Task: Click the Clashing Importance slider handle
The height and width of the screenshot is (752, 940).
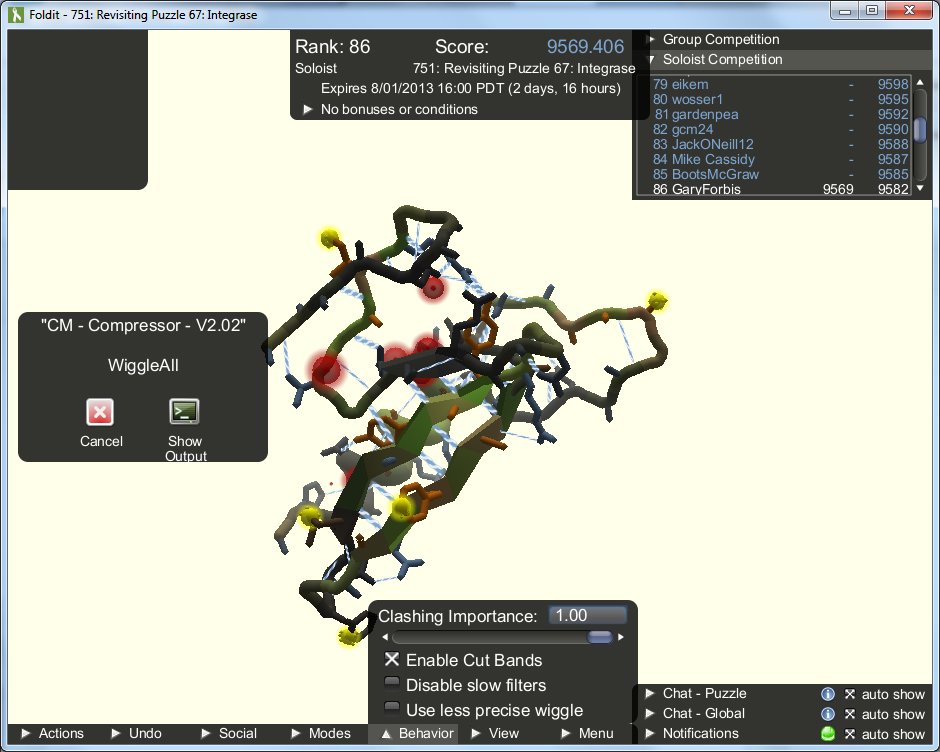Action: (x=599, y=636)
